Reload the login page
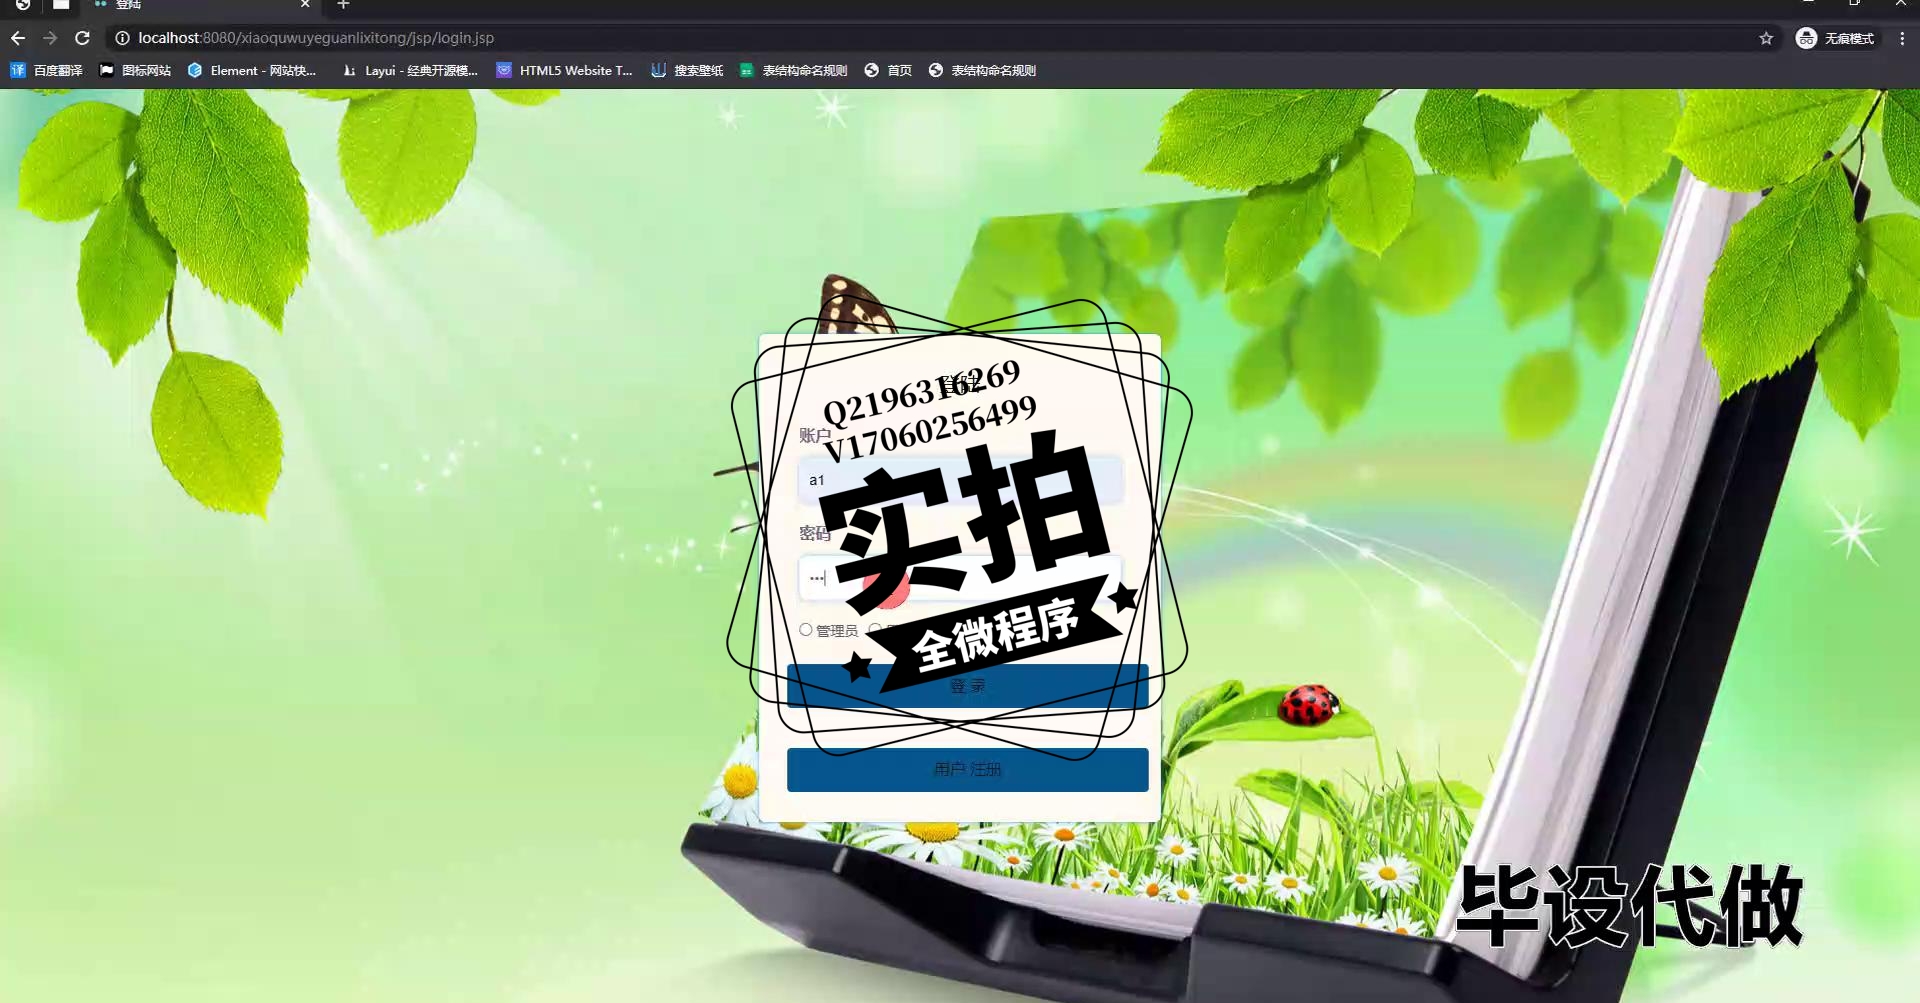Image resolution: width=1920 pixels, height=1003 pixels. click(83, 38)
